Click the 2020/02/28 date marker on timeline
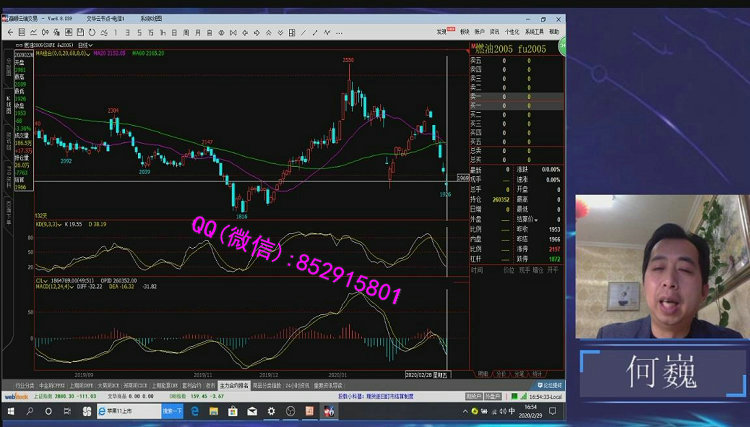Viewport: 750px width, 427px height. tap(417, 374)
